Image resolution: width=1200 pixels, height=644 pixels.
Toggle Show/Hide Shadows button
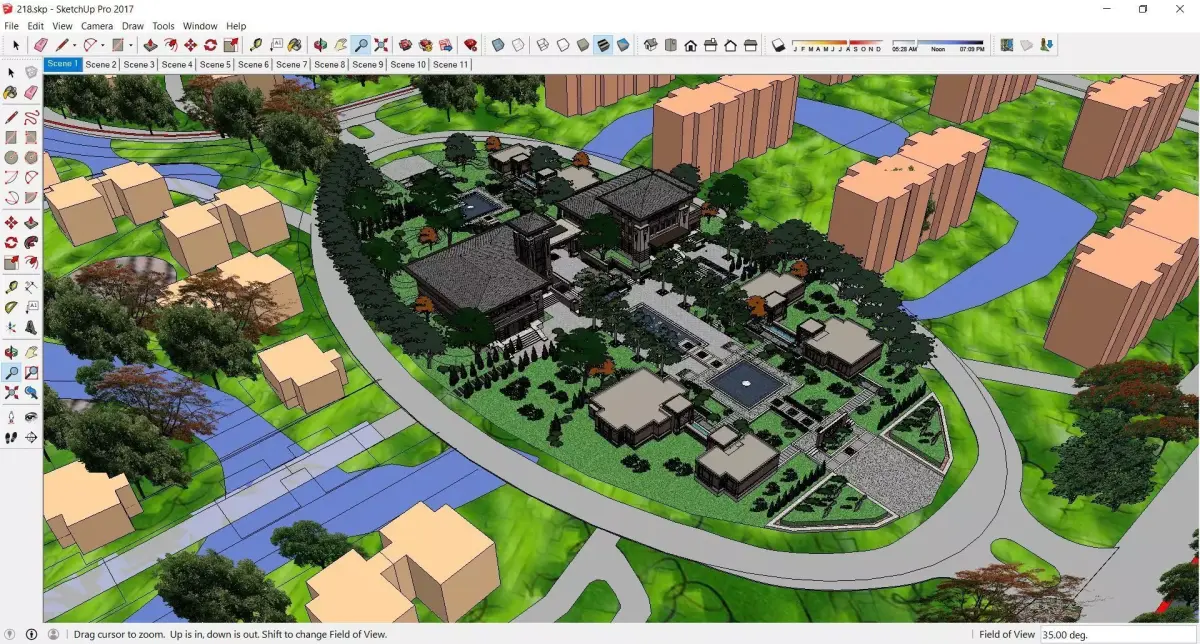pyautogui.click(x=777, y=45)
